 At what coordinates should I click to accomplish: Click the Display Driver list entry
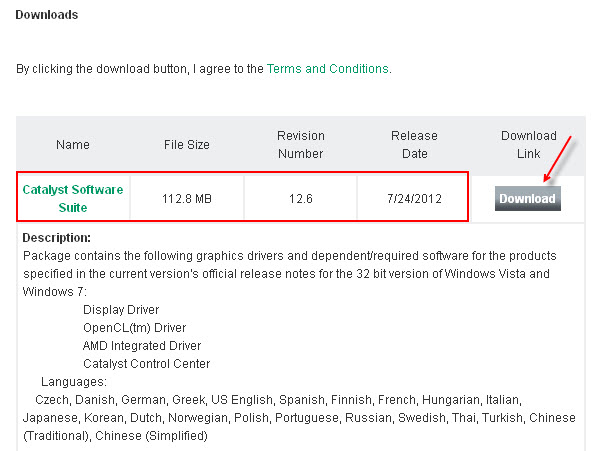(121, 310)
